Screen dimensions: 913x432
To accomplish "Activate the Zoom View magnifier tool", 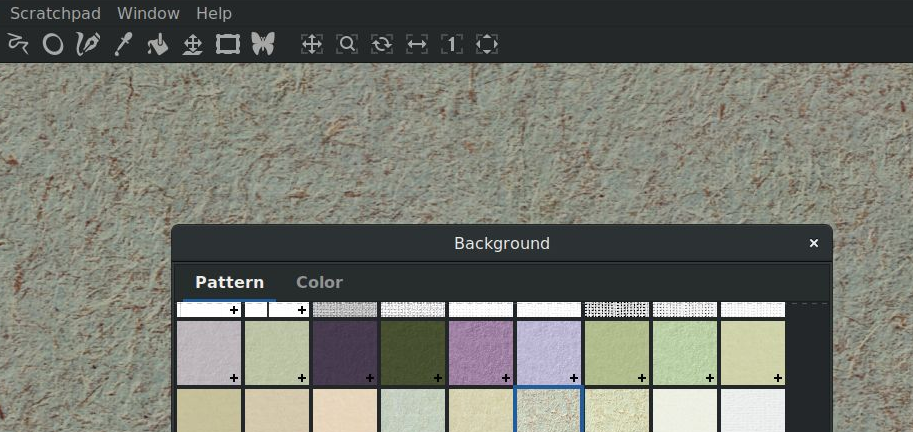I will pos(347,44).
